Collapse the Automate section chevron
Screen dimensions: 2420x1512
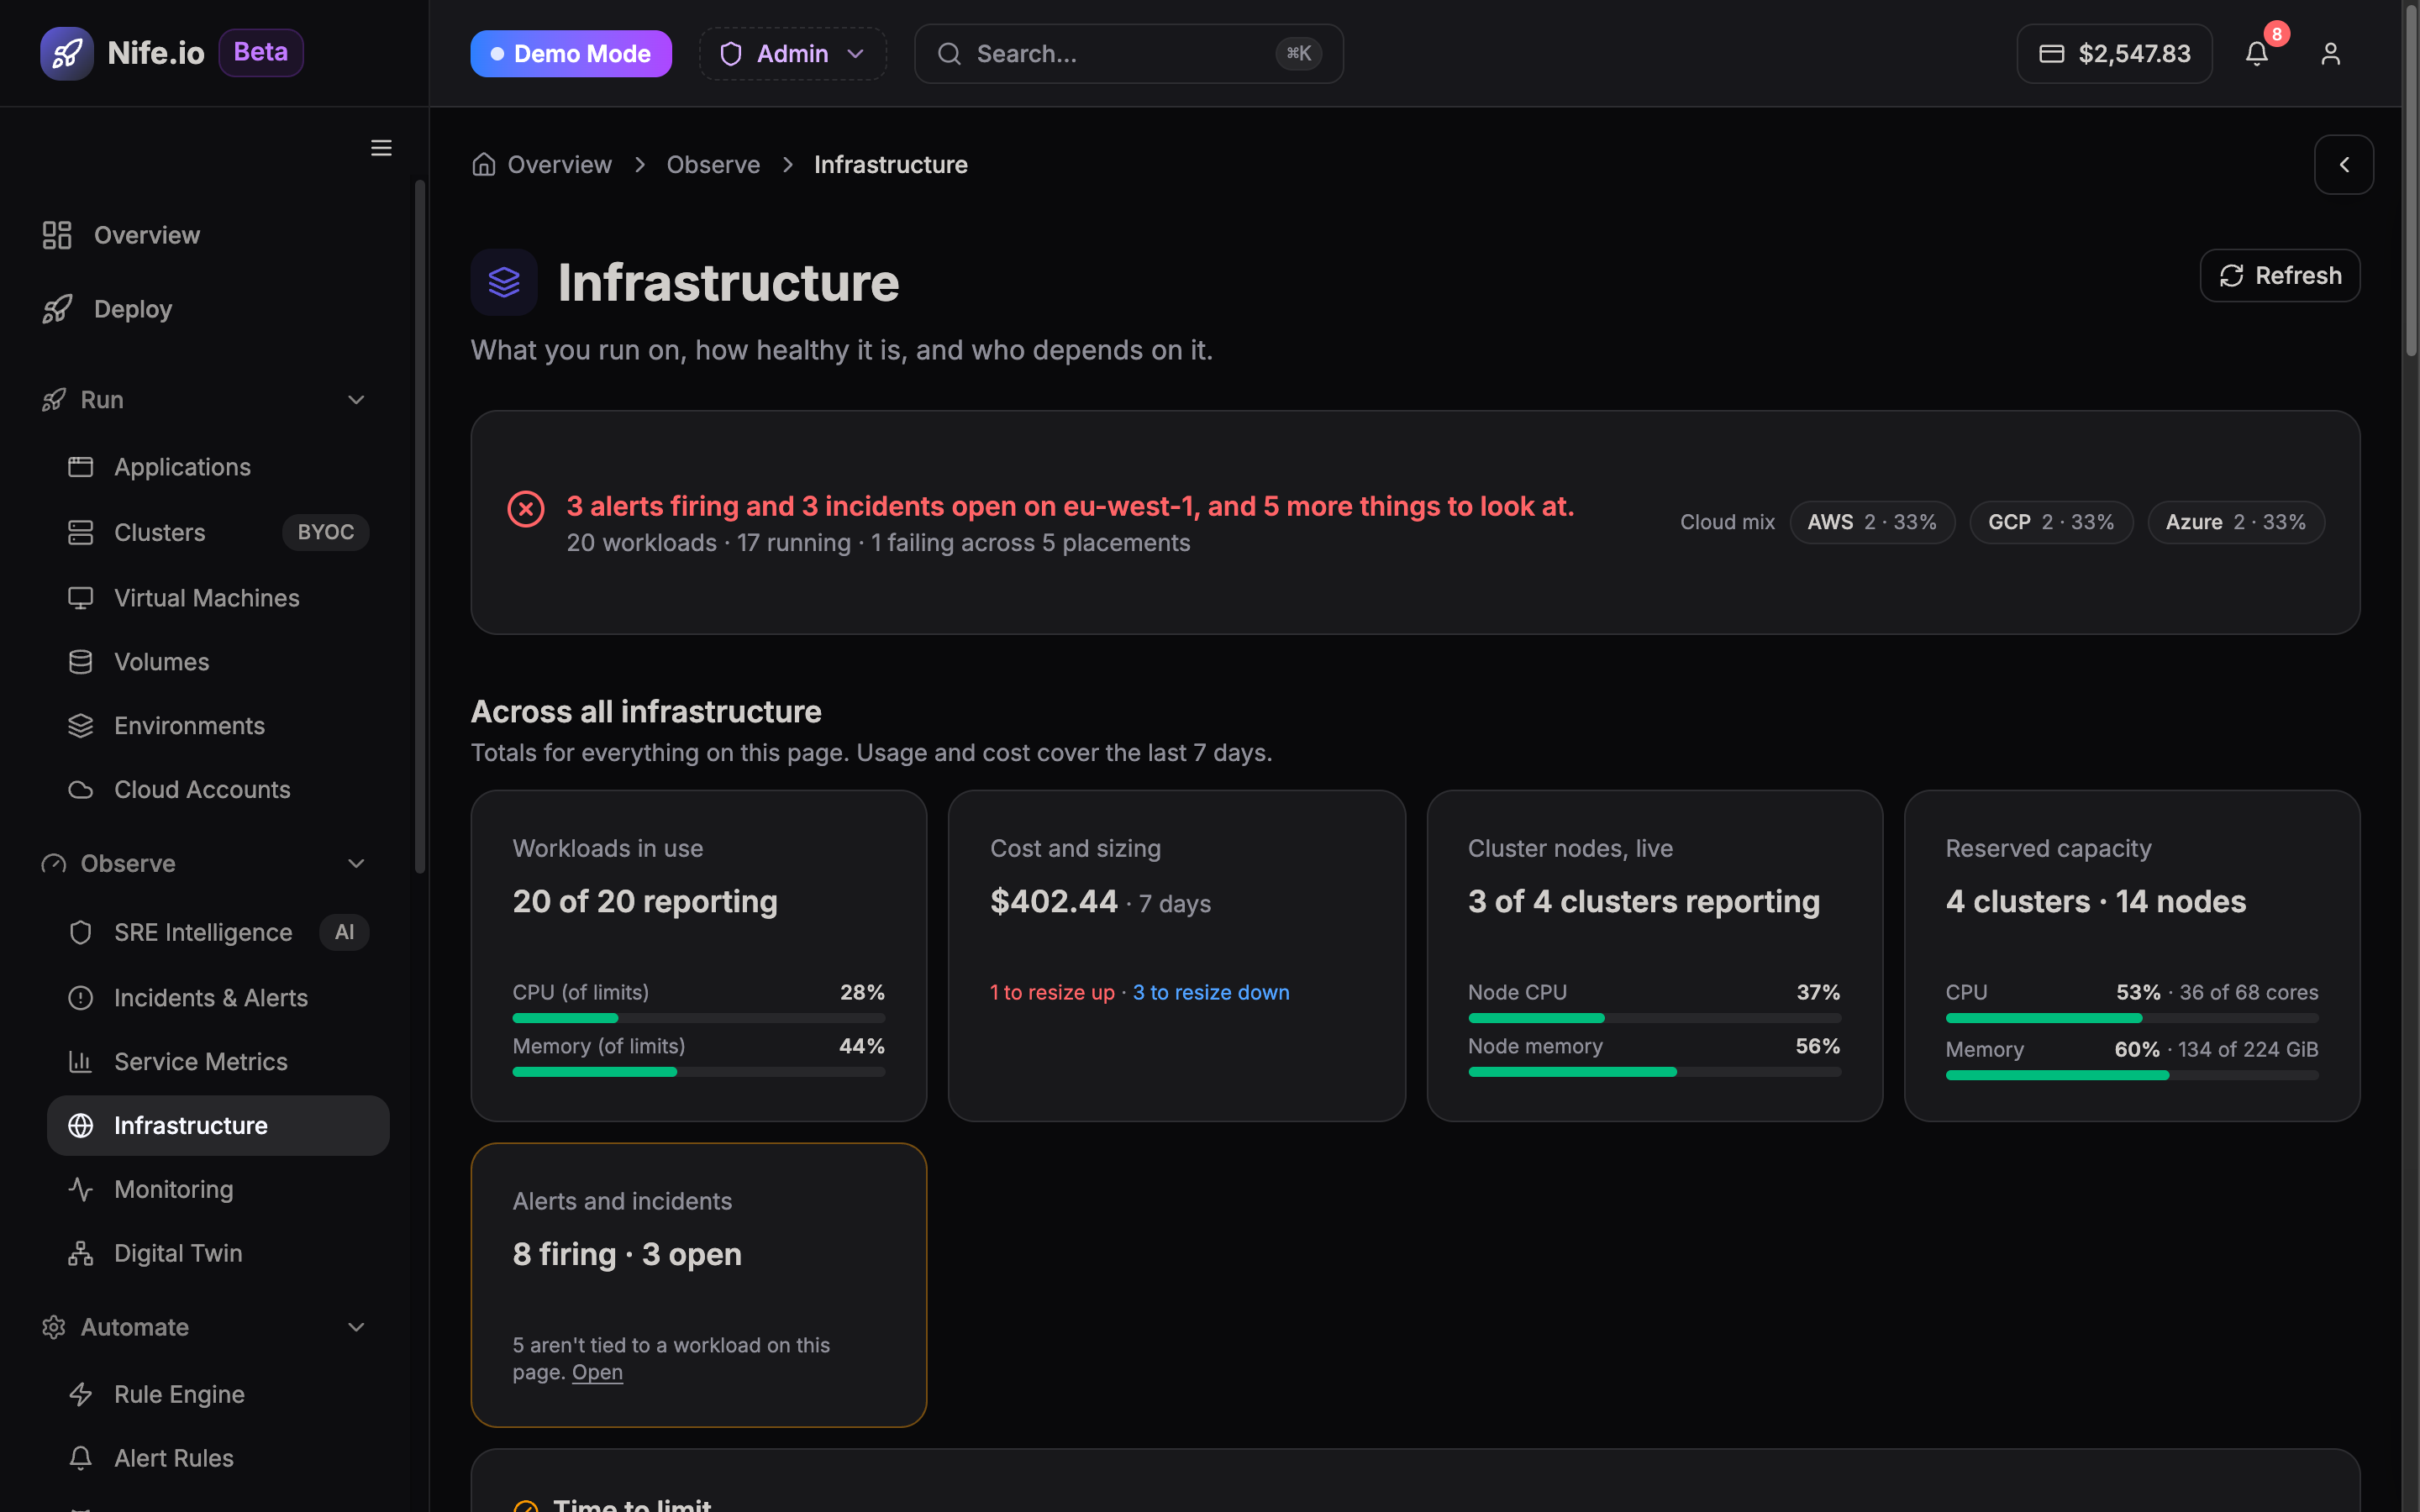tap(356, 1327)
